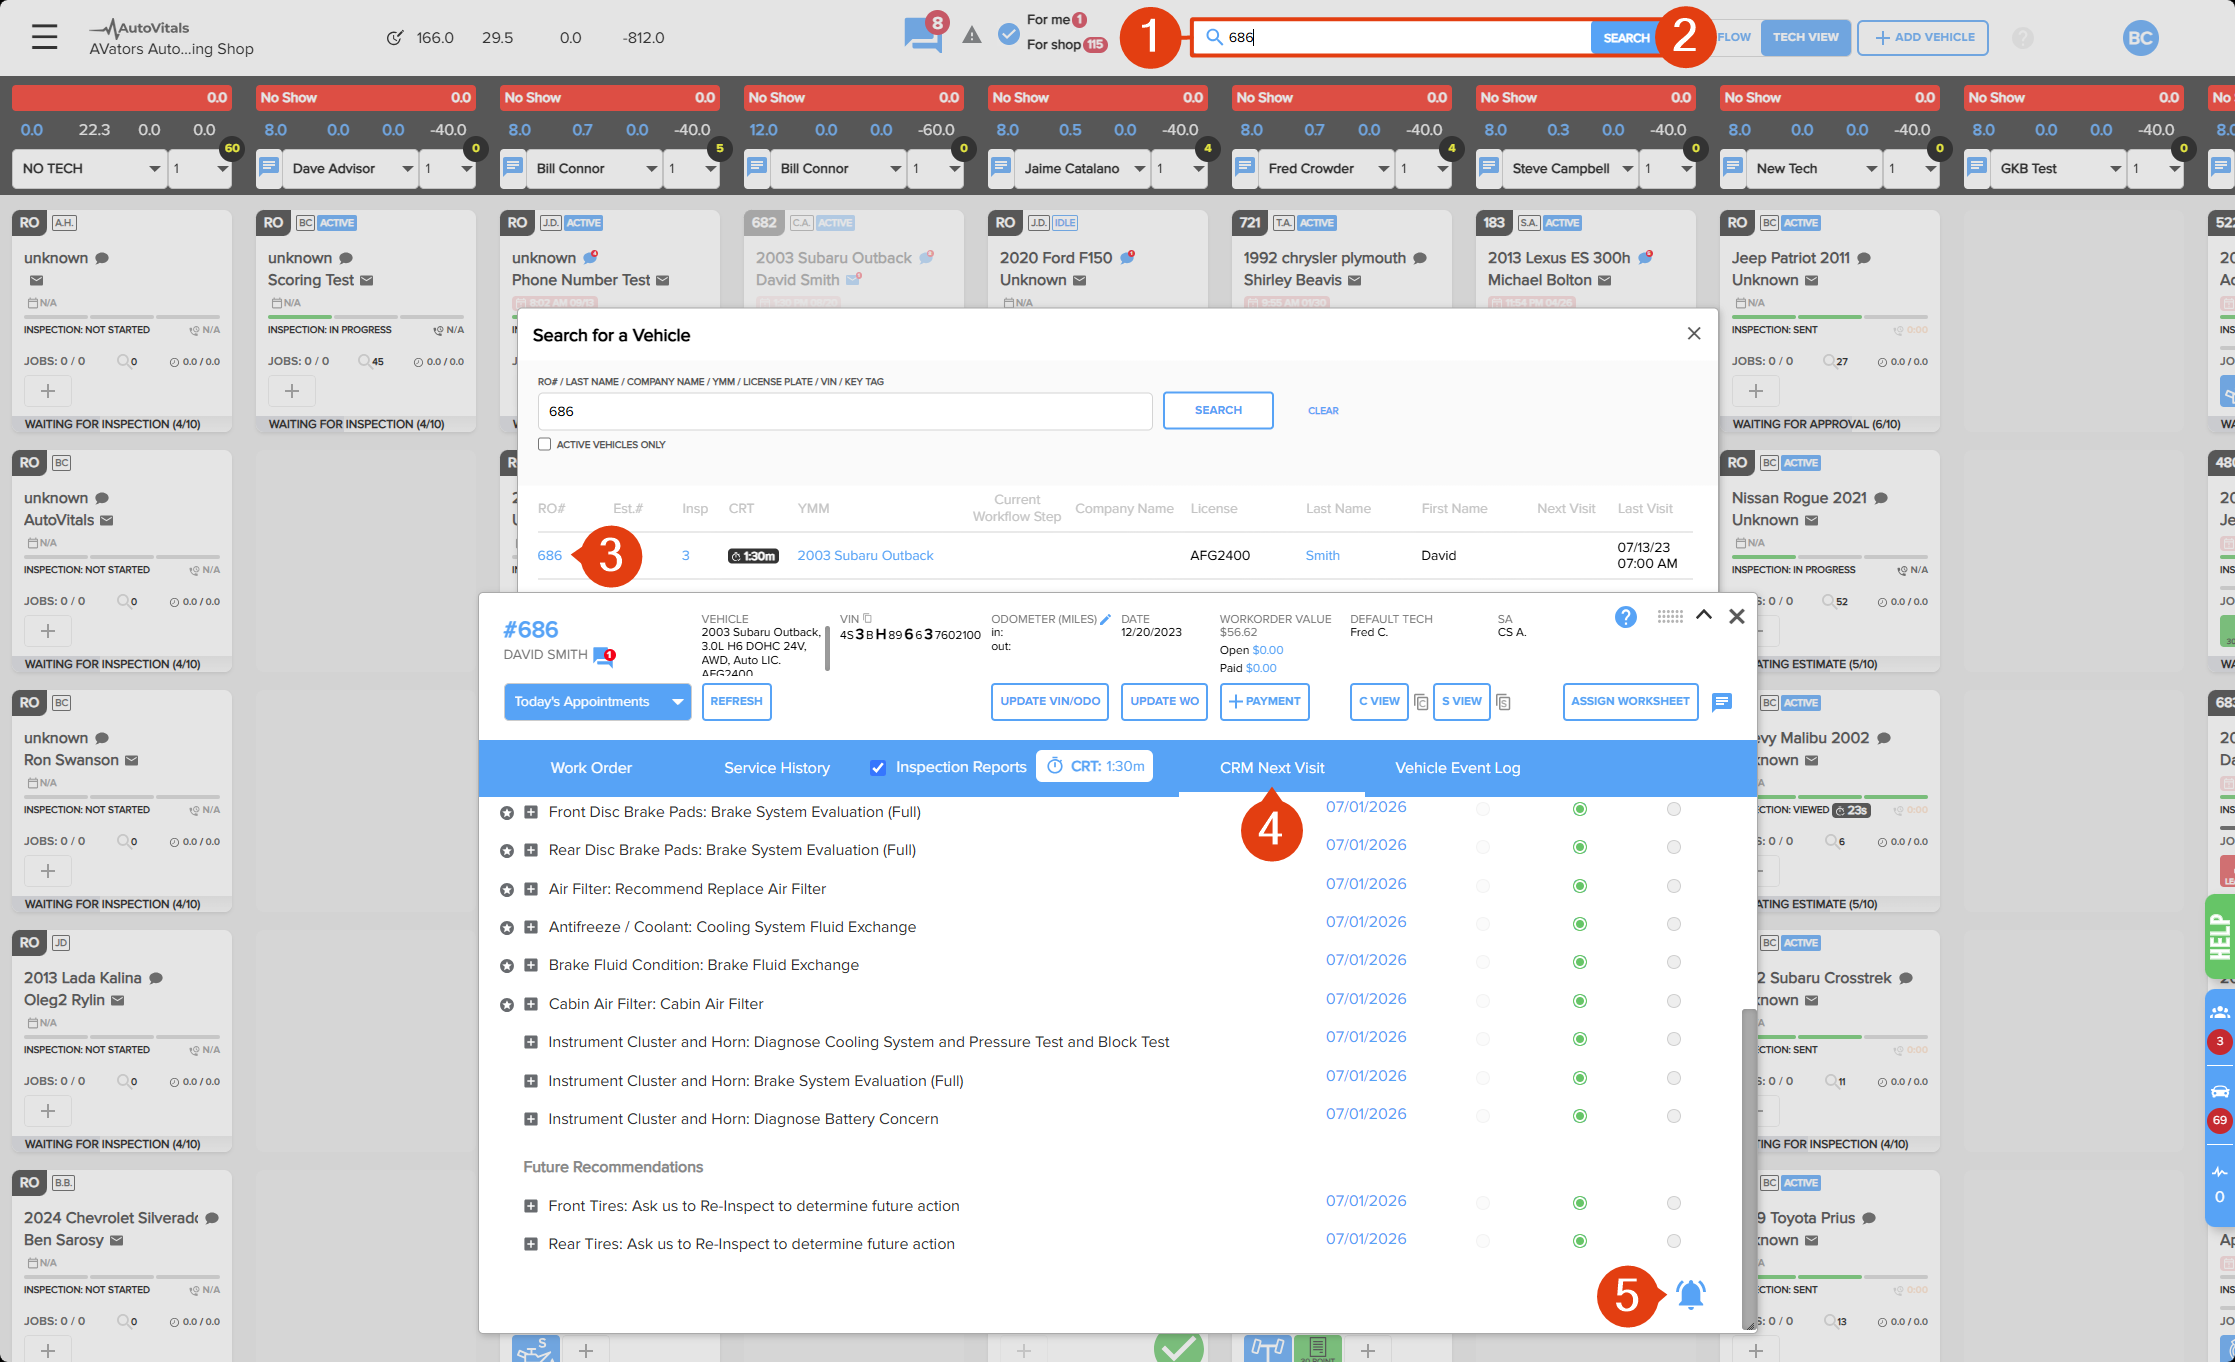Screen dimensions: 2235x1362
Task: Open the reminder bell icon
Action: pyautogui.click(x=1690, y=1295)
